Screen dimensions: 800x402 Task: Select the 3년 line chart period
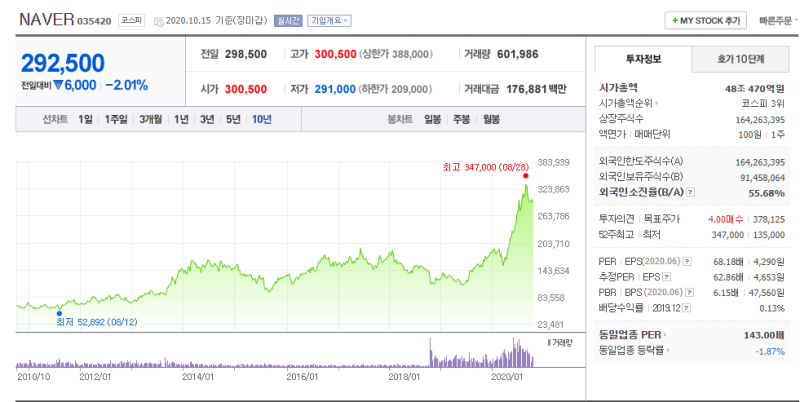coord(207,120)
